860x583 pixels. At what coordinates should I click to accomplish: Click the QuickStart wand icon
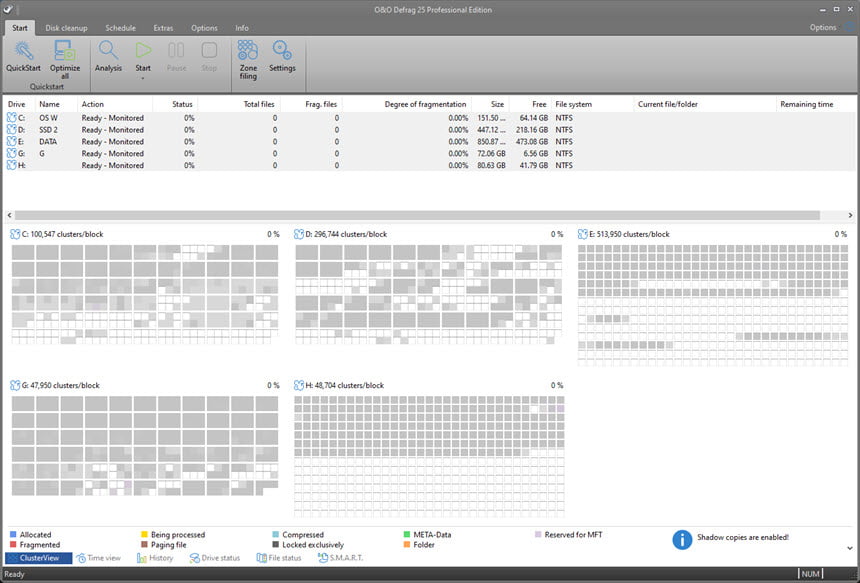click(x=24, y=51)
